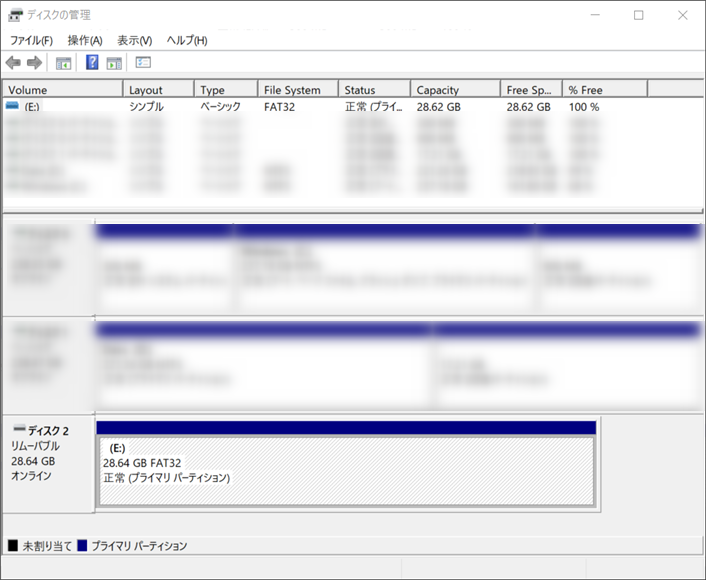
Task: Sort by the Status column header
Action: (374, 90)
